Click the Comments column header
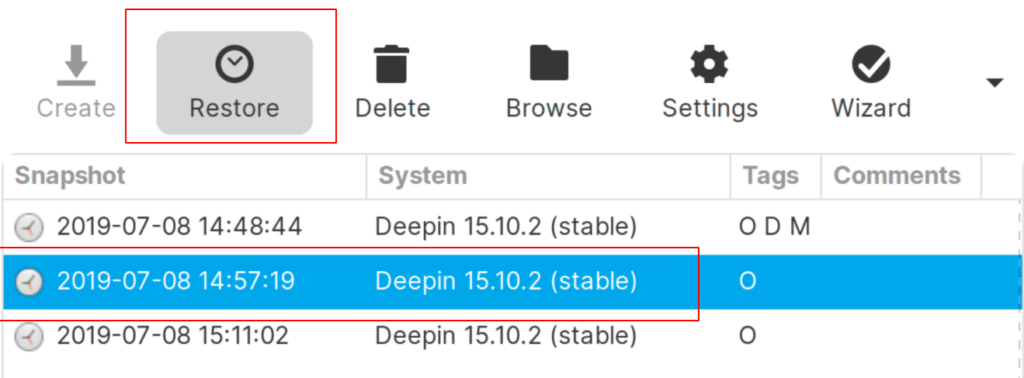 (x=897, y=175)
